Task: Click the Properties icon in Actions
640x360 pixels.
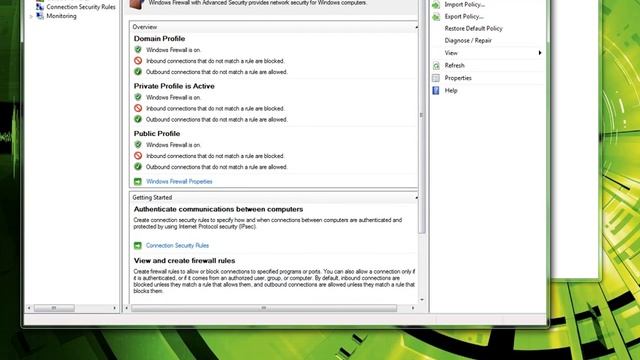Action: click(x=436, y=78)
